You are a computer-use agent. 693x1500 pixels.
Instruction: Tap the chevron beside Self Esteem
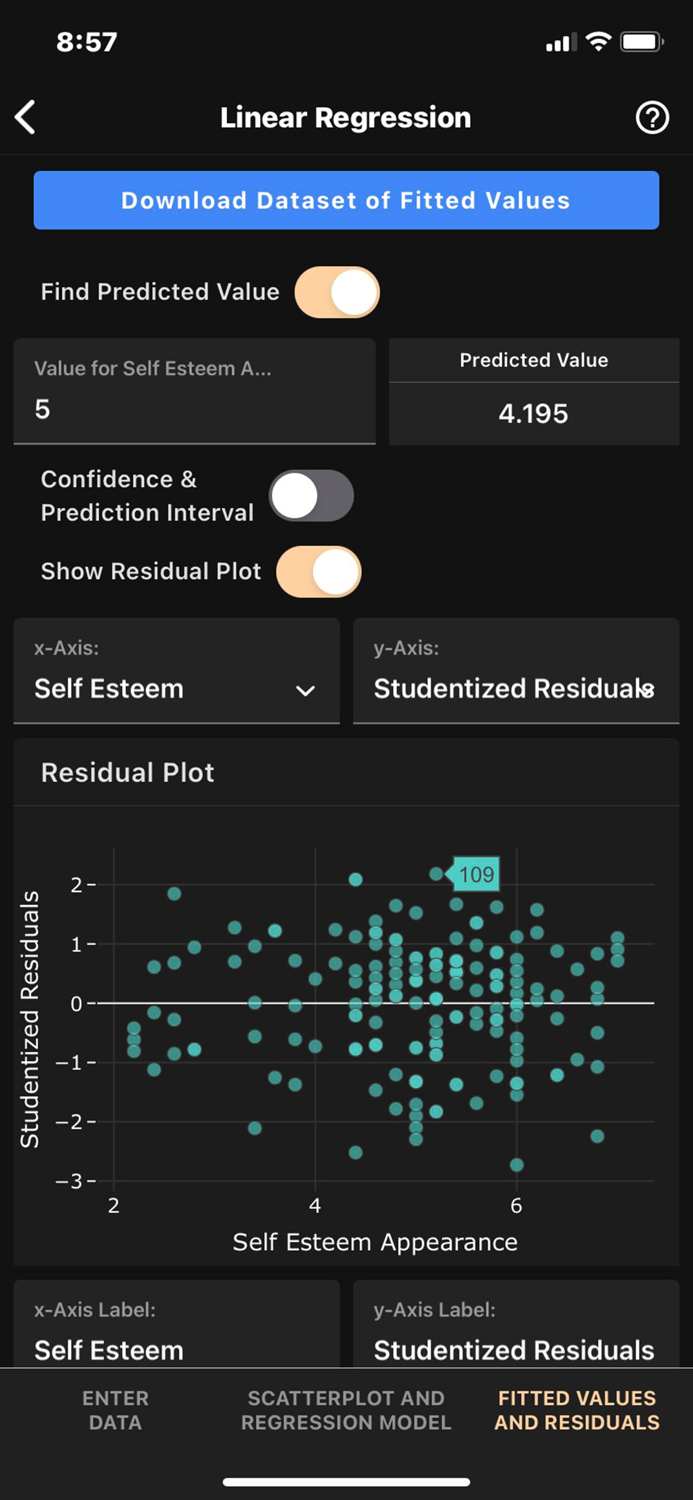305,690
